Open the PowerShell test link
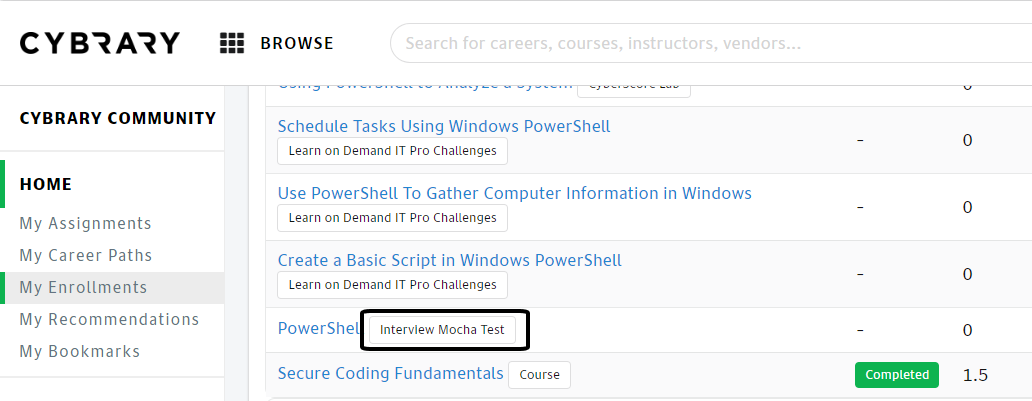 [319, 329]
